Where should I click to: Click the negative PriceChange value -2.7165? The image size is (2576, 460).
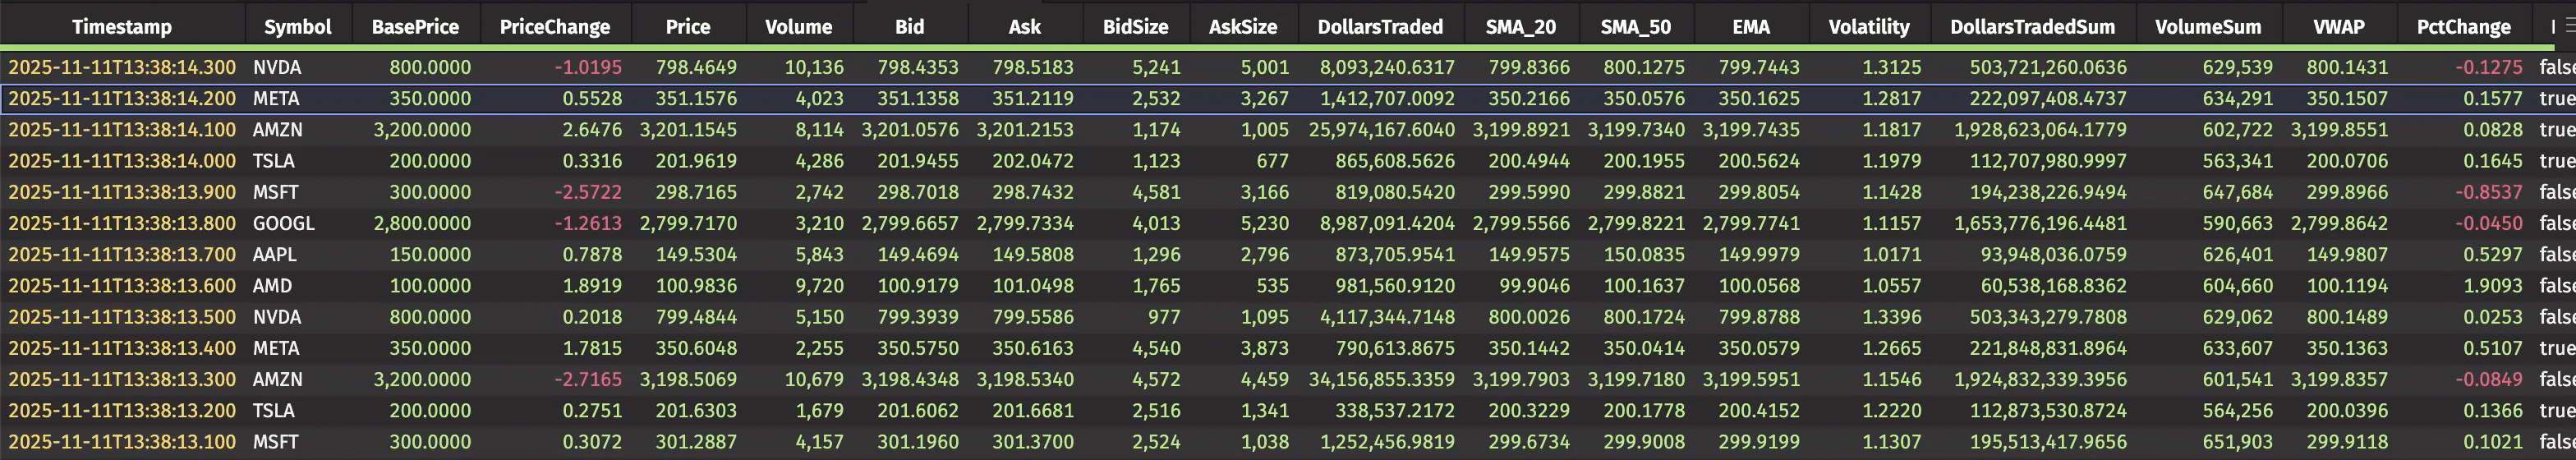click(588, 380)
